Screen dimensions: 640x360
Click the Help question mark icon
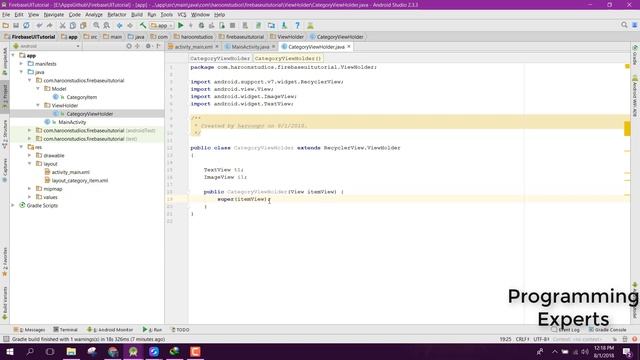tap(298, 25)
